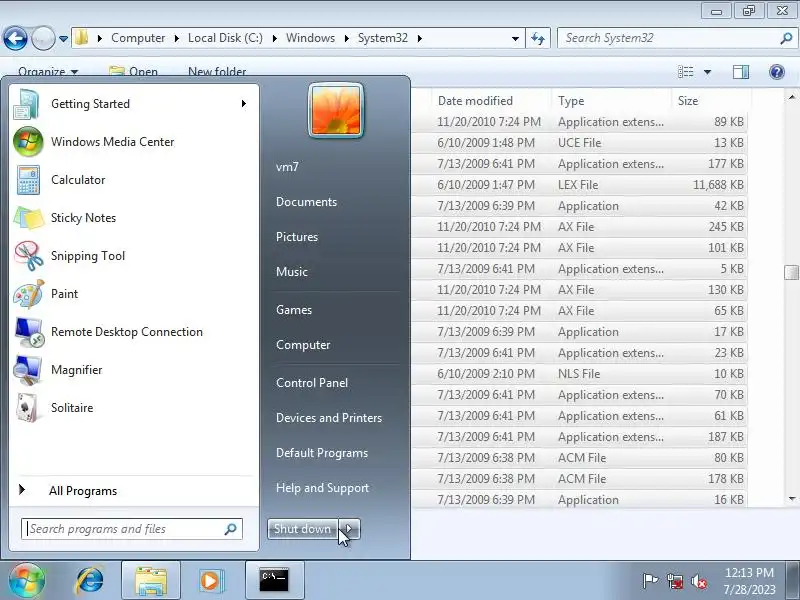
Task: Click the Explorer forward arrow button
Action: tap(43, 38)
